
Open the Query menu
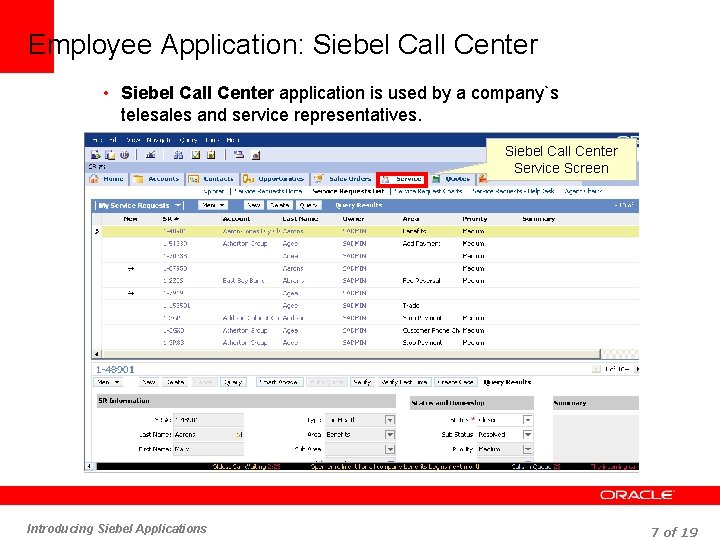click(x=189, y=140)
